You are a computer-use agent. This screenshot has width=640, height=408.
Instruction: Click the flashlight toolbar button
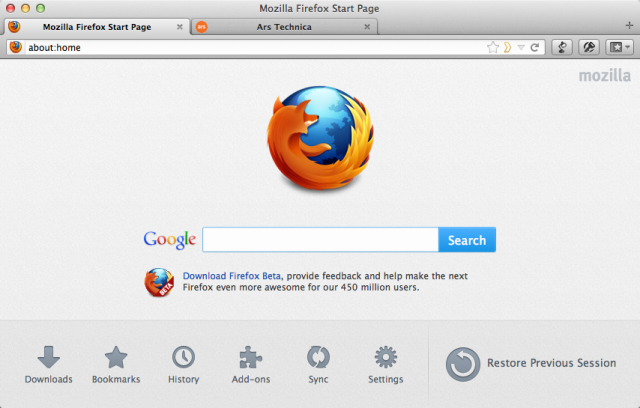[589, 47]
